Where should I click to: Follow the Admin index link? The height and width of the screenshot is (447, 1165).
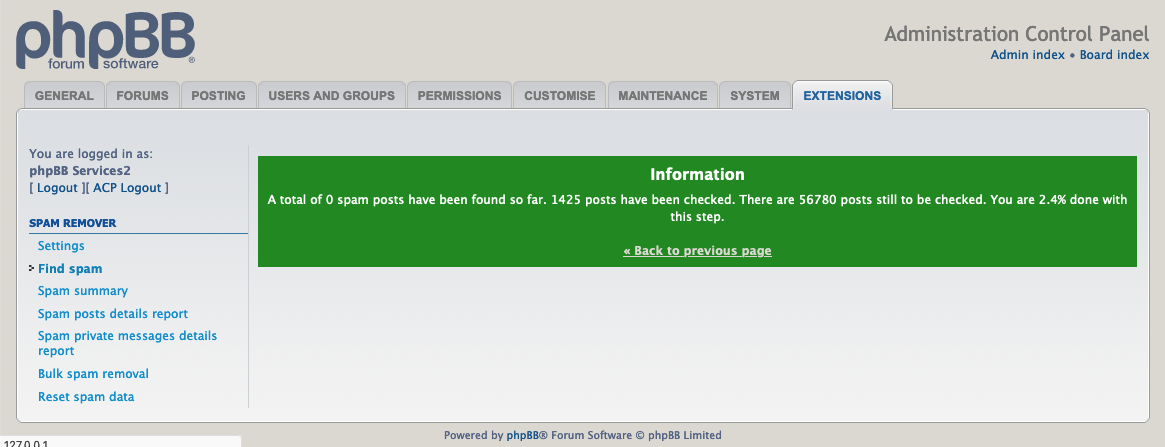coord(1028,55)
